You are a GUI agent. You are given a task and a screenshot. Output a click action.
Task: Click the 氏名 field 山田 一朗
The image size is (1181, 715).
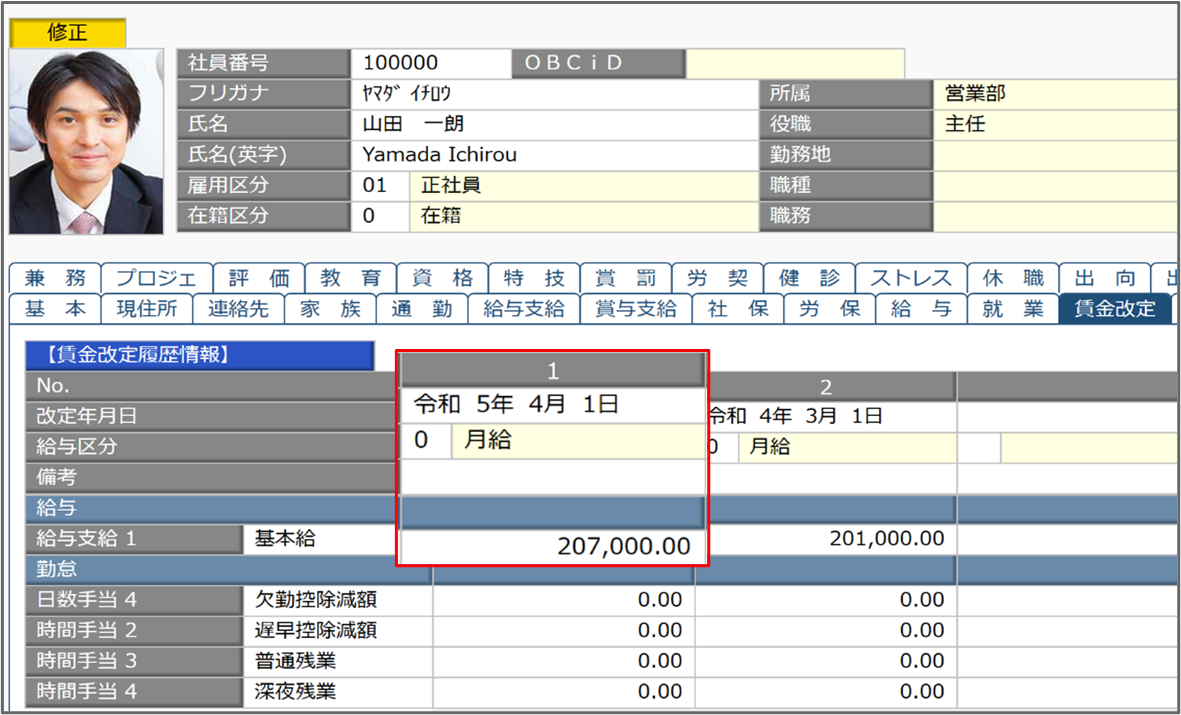554,124
